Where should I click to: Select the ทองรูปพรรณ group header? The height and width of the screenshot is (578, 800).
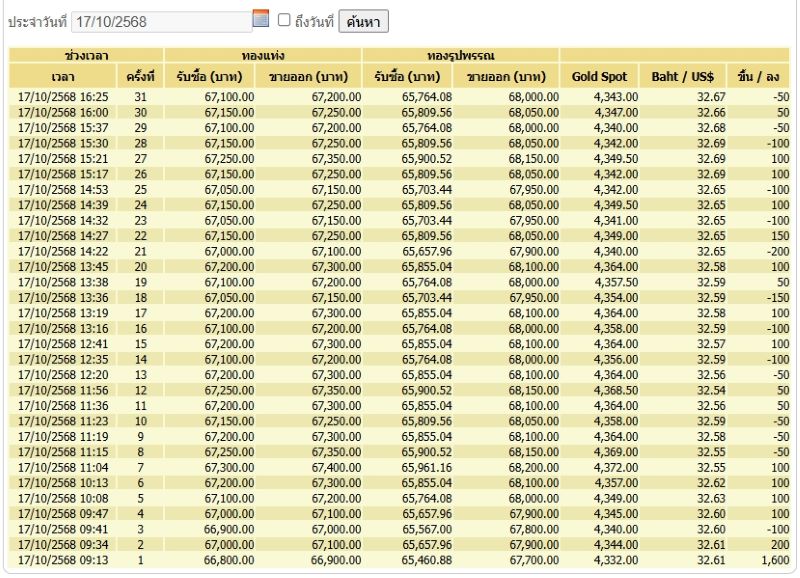460,55
